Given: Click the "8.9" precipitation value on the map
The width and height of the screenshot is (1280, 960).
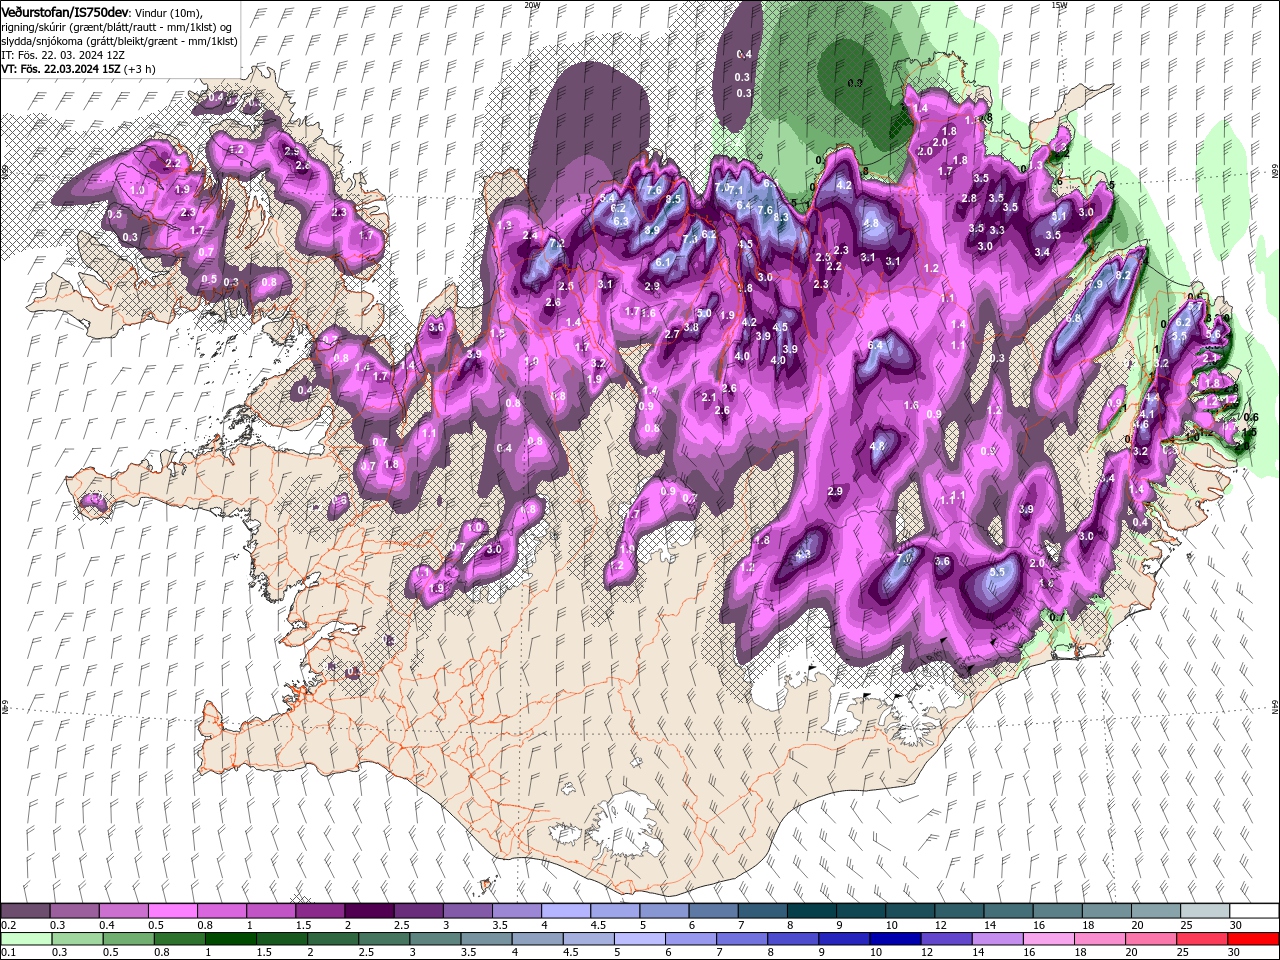Looking at the screenshot, I should coord(651,230).
